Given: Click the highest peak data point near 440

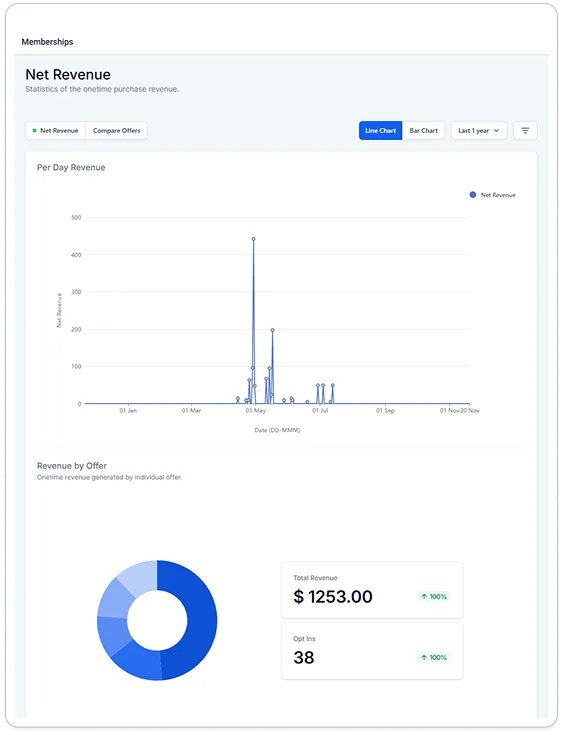Looking at the screenshot, I should [254, 239].
